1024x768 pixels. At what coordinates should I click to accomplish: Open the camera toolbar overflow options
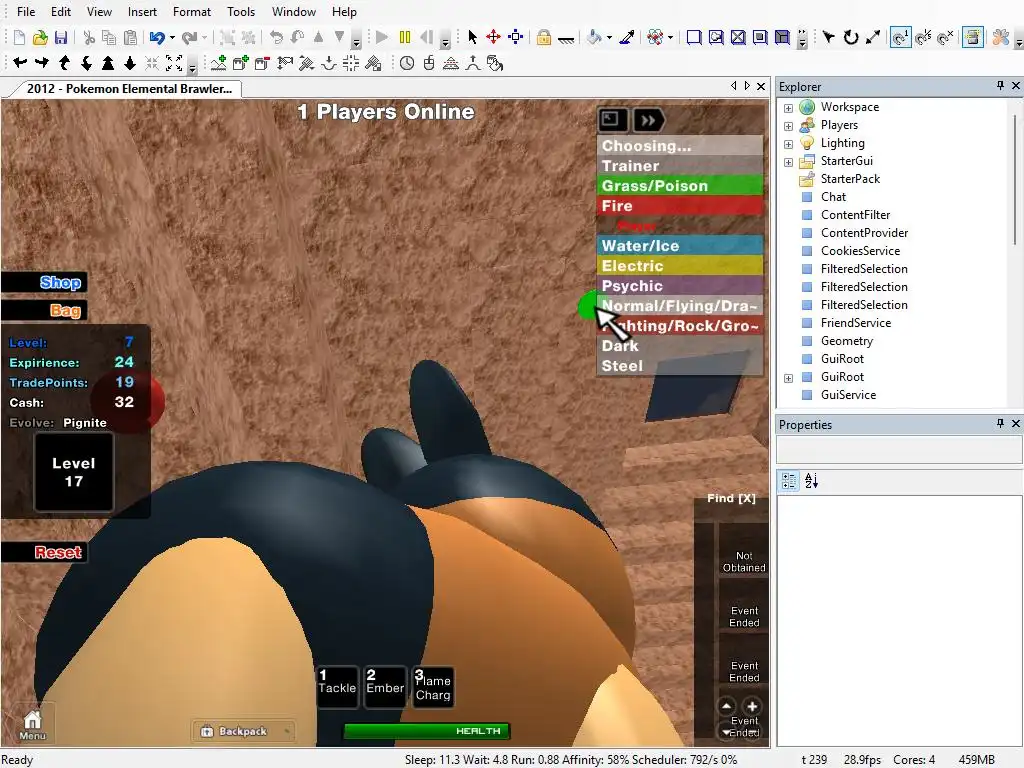(192, 65)
